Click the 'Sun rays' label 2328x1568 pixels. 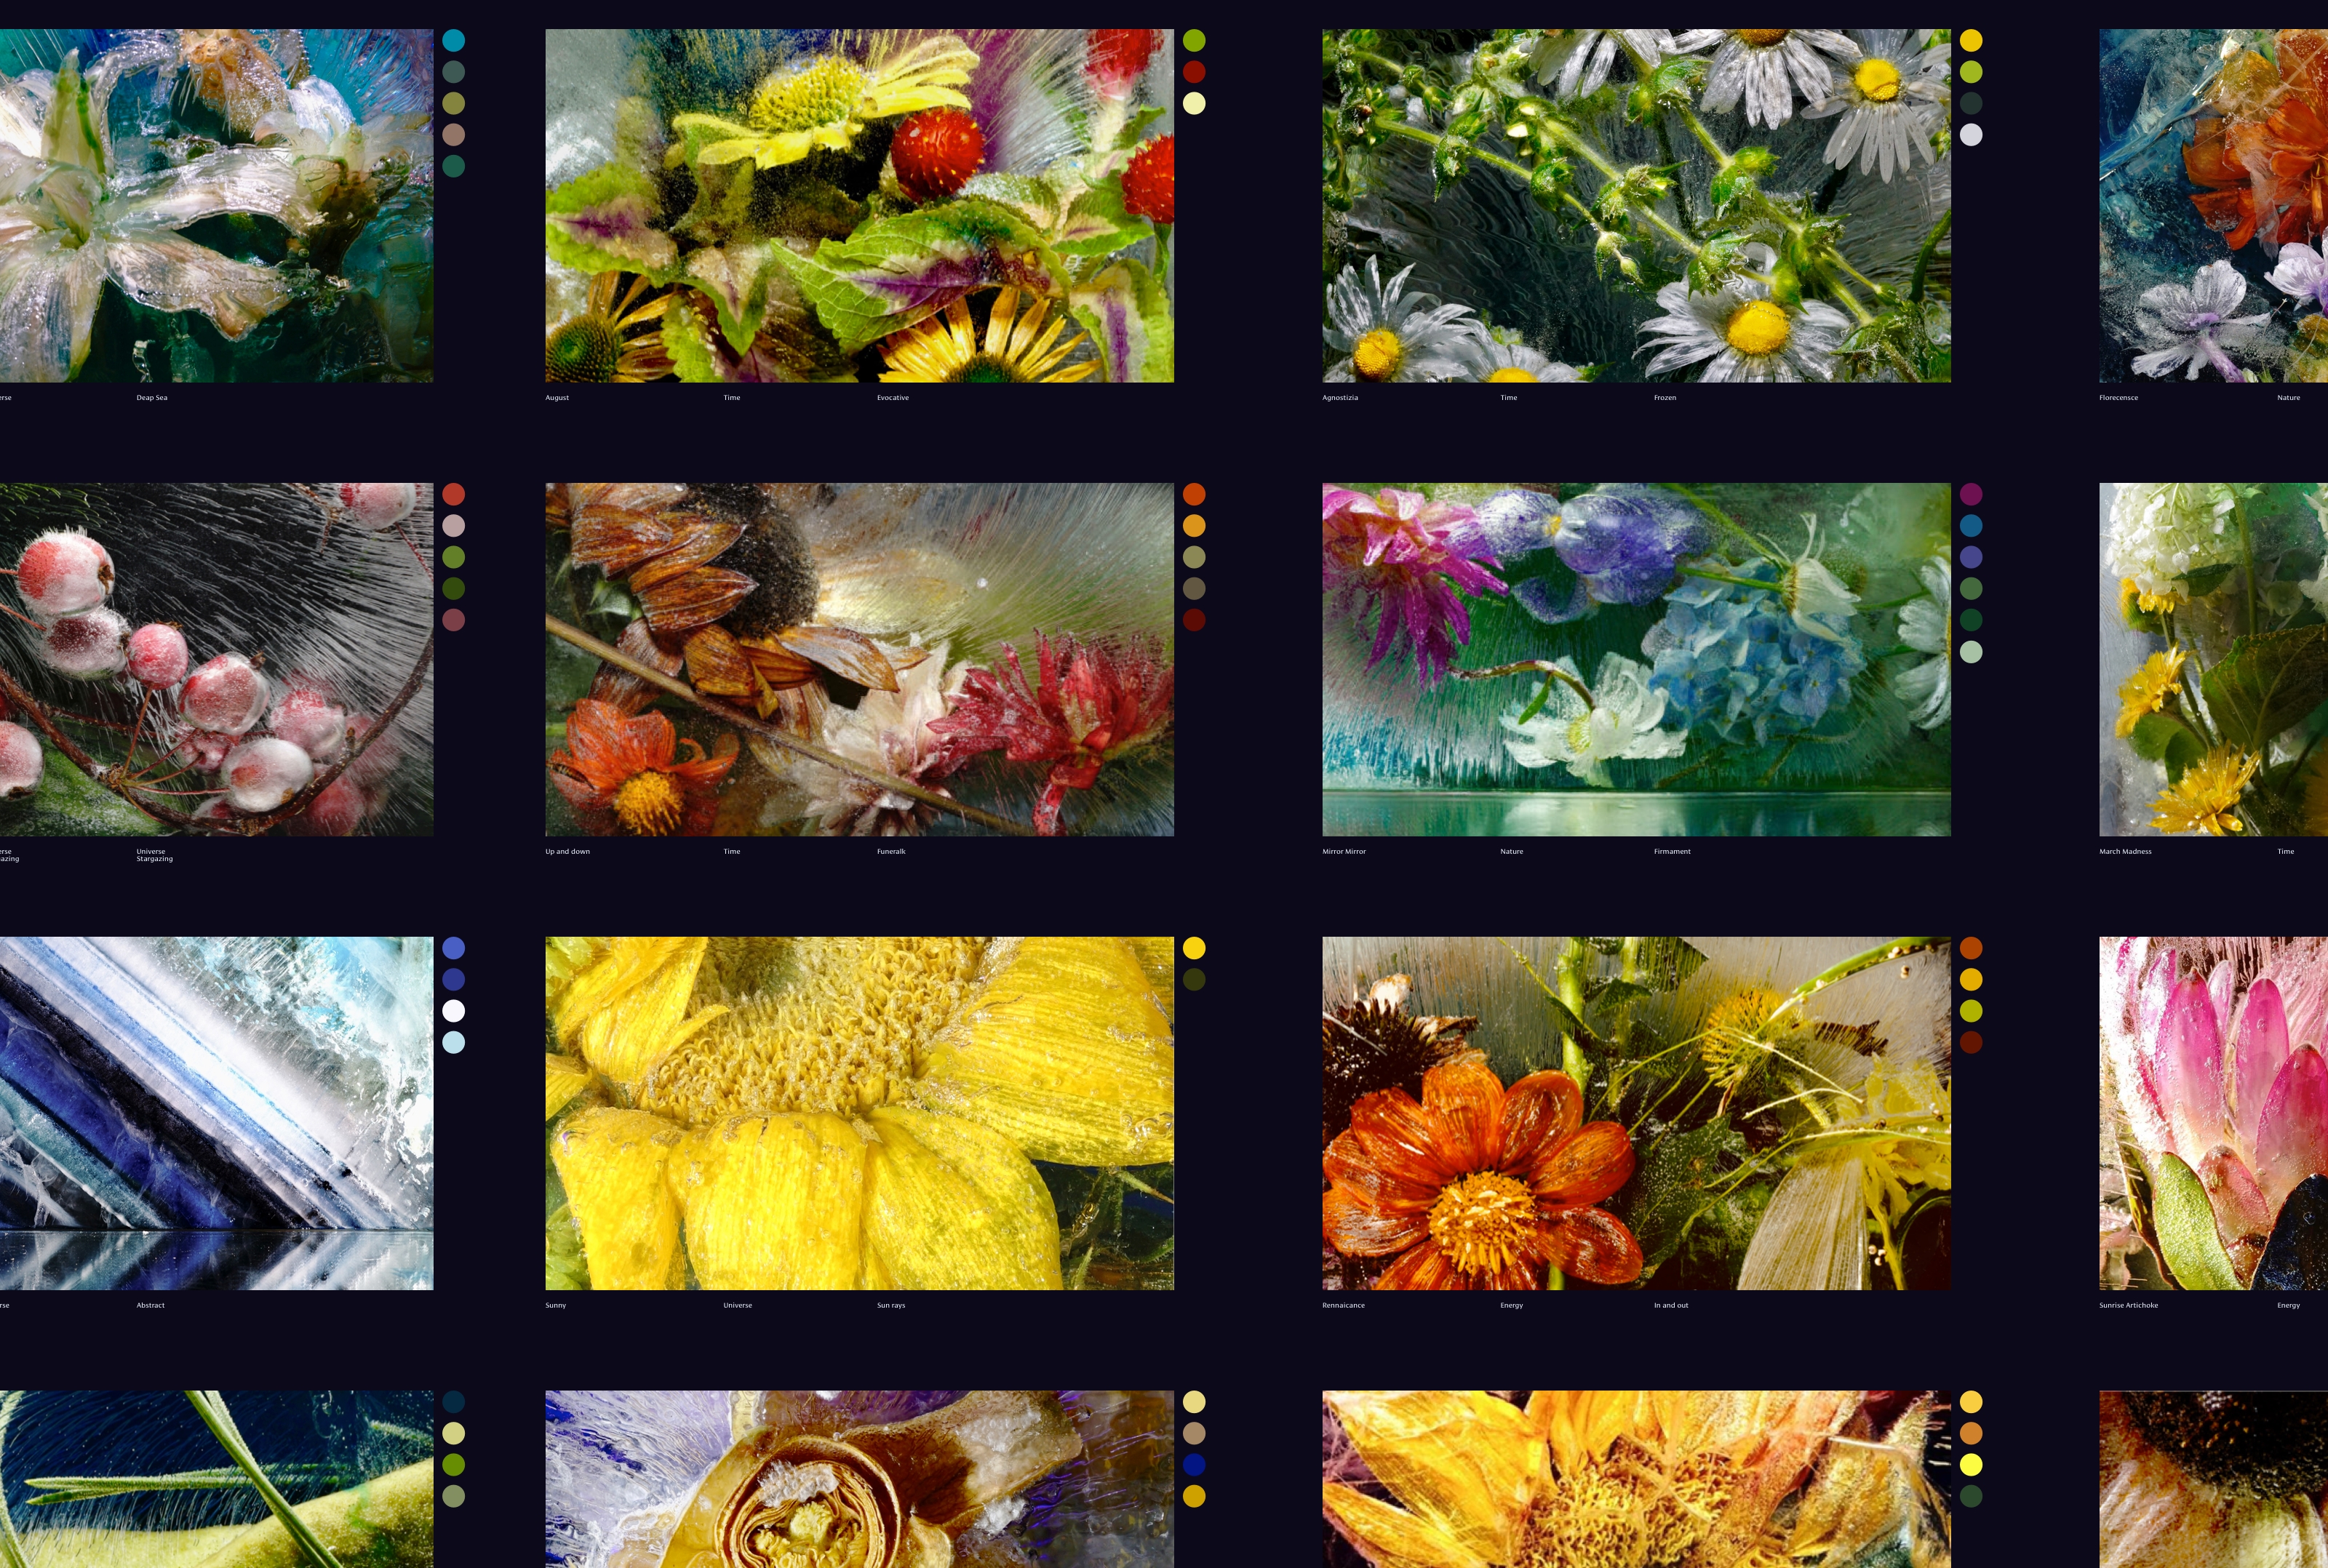tap(891, 1305)
